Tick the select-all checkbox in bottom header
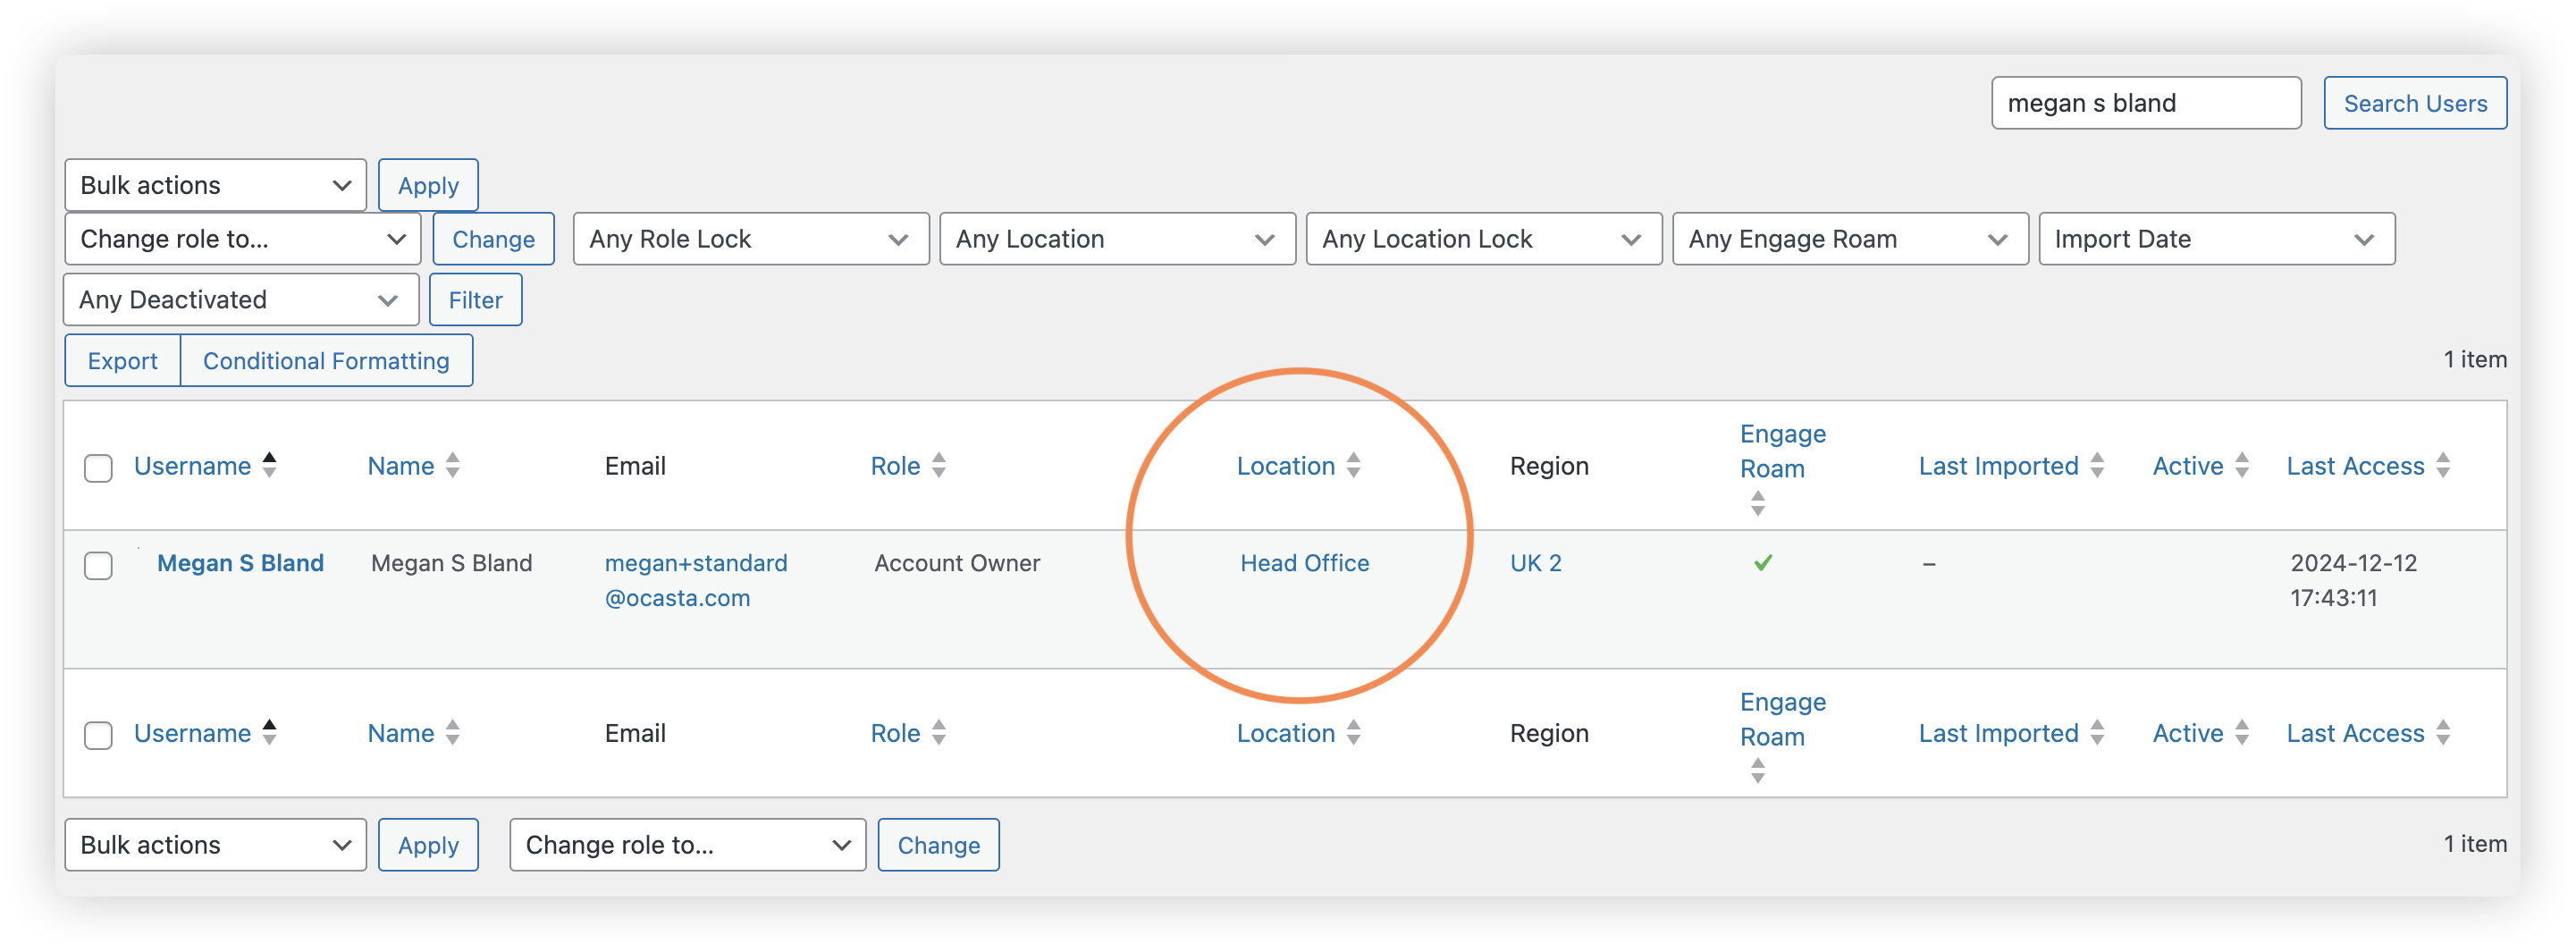The width and height of the screenshot is (2576, 952). (x=98, y=735)
